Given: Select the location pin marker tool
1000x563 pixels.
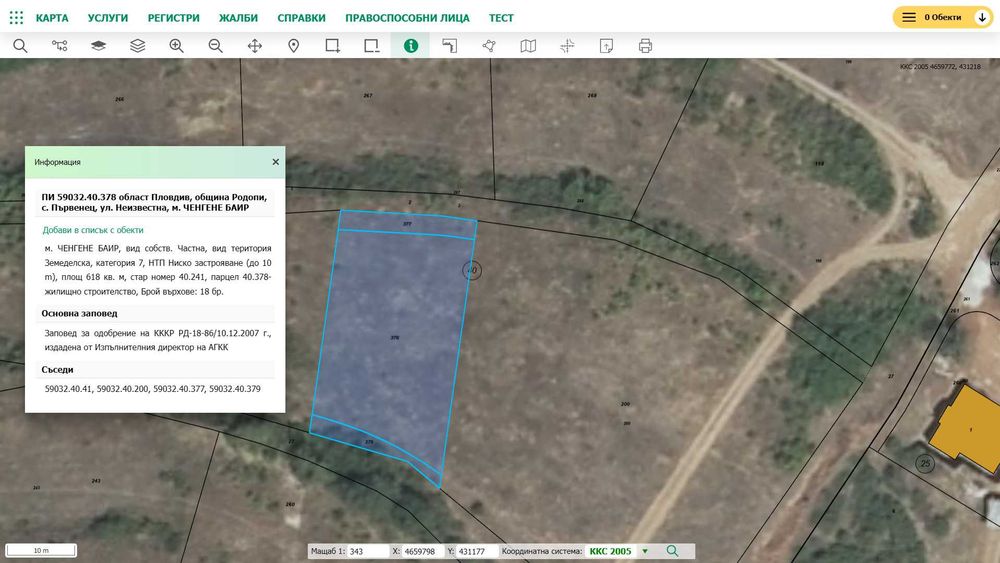Looking at the screenshot, I should pyautogui.click(x=293, y=46).
